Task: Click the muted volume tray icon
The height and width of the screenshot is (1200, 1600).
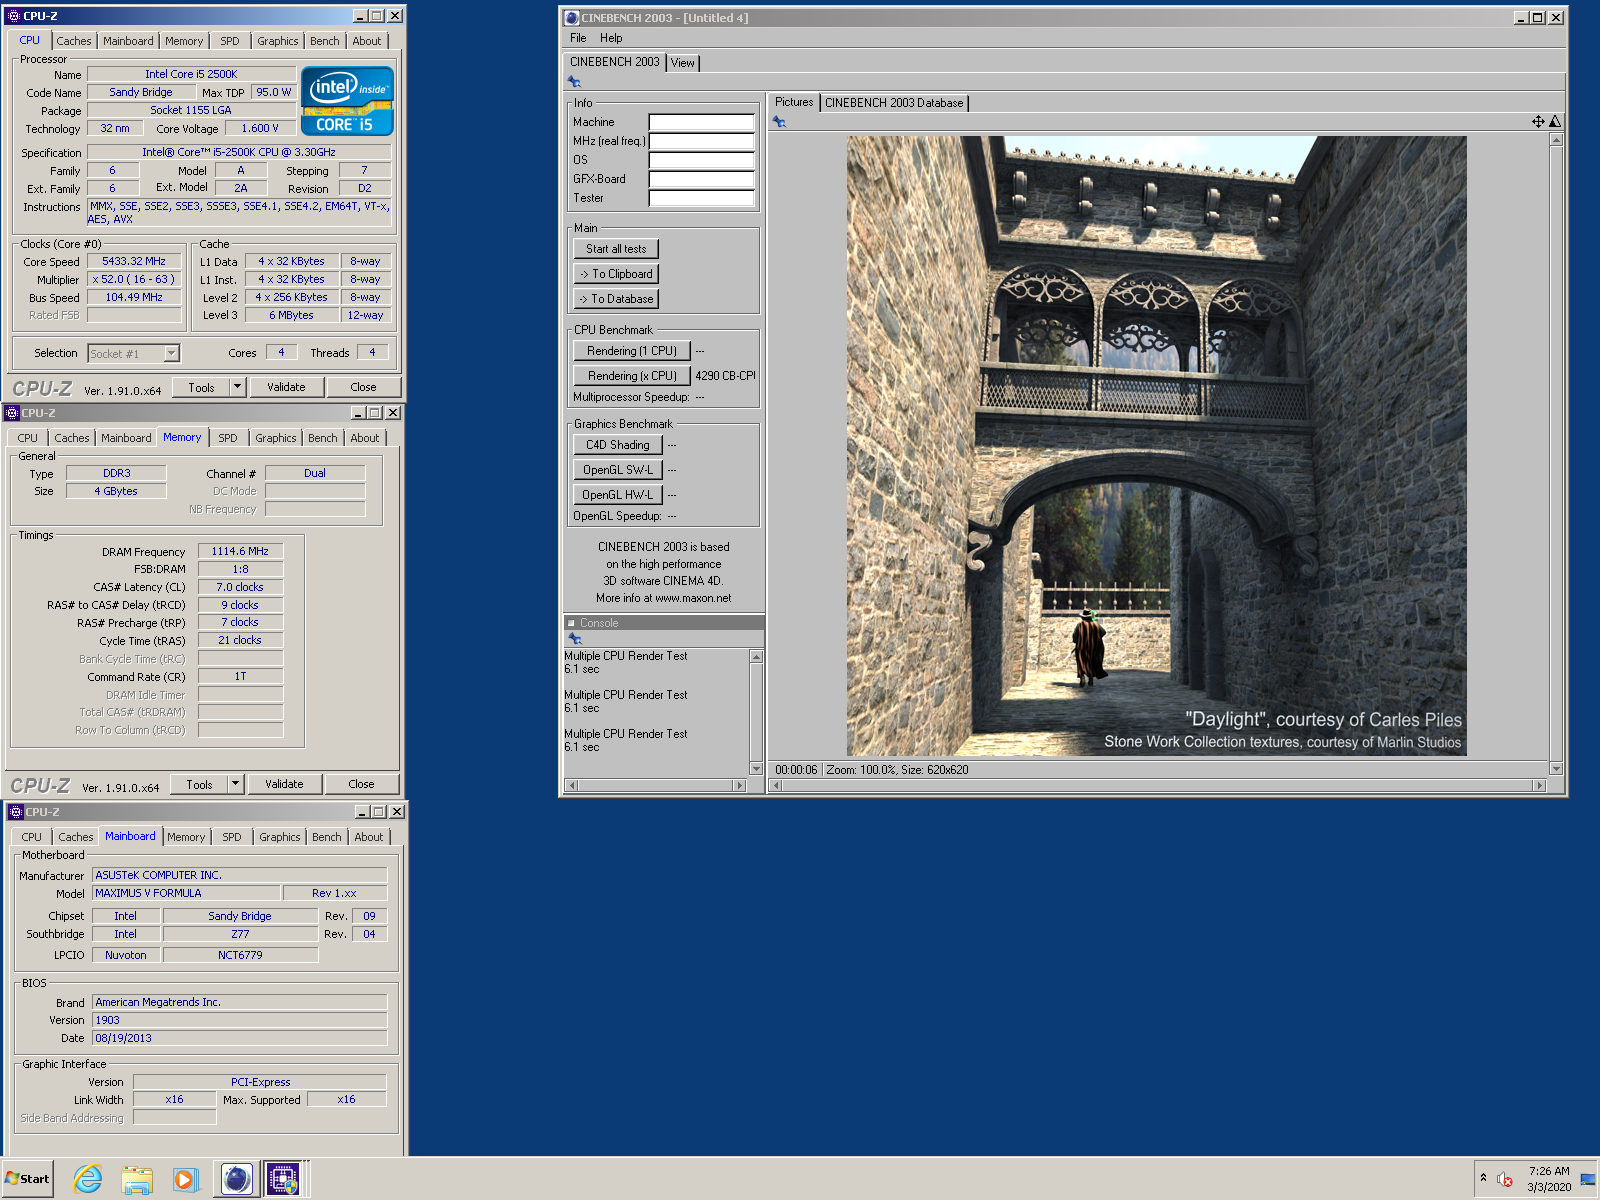Action: click(x=1505, y=1180)
